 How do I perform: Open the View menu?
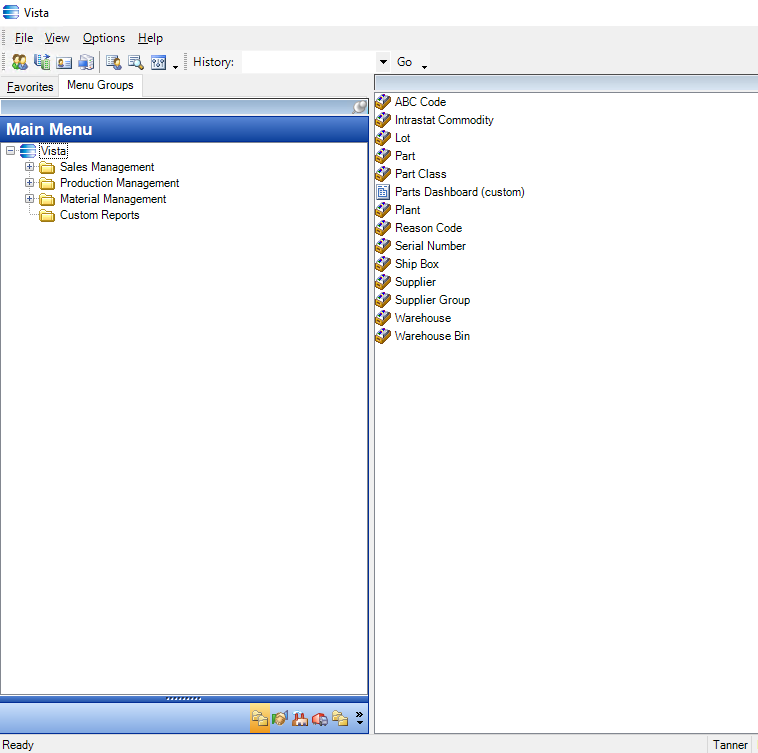(57, 38)
